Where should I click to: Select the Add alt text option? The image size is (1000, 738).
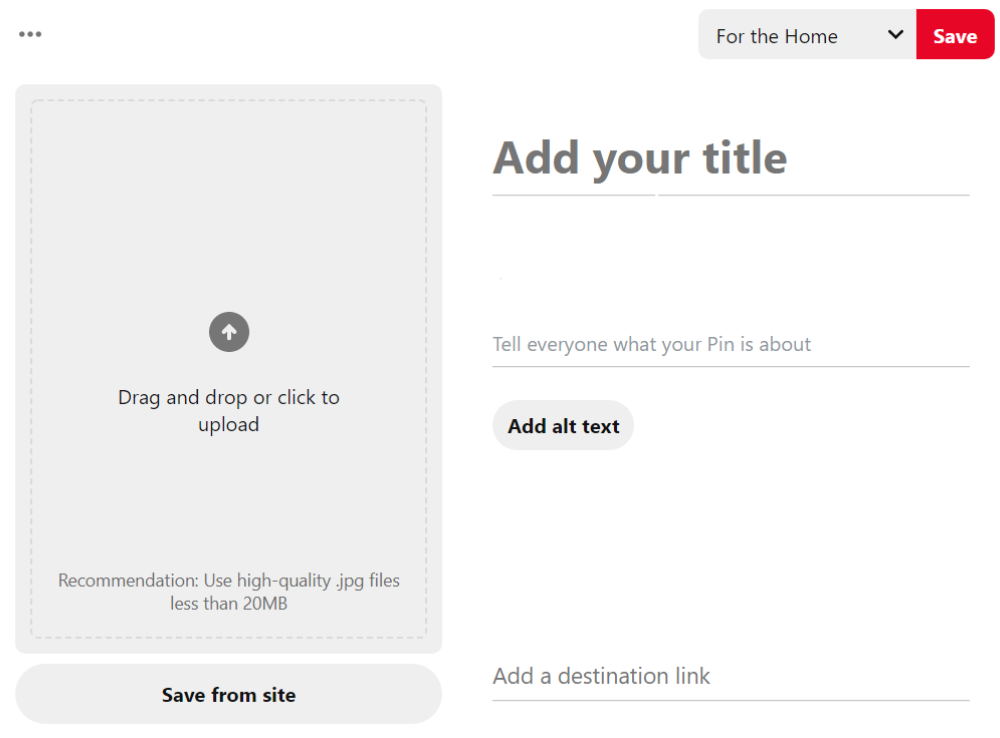tap(562, 425)
